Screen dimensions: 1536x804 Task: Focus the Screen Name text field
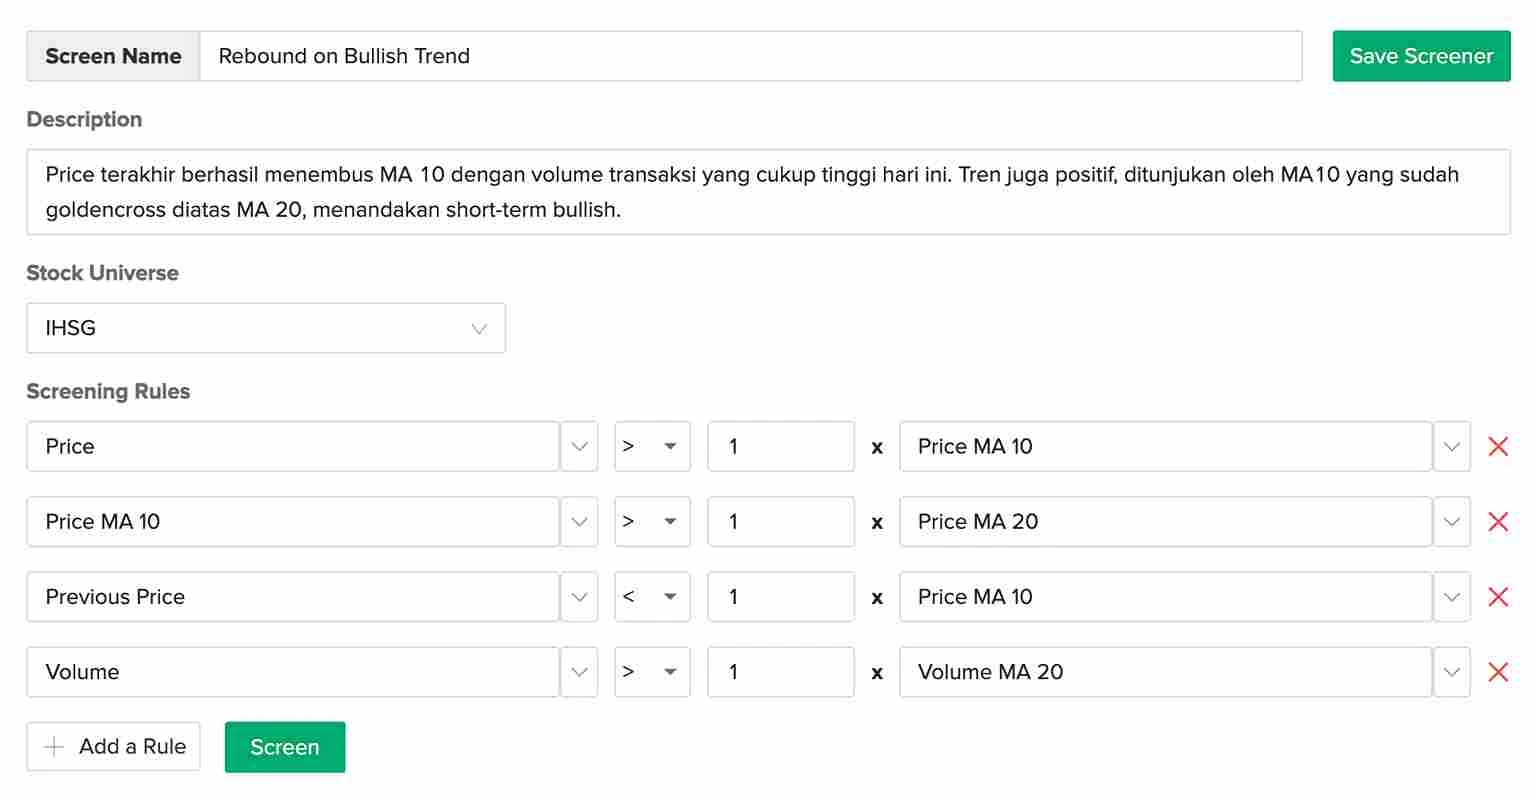pos(750,56)
